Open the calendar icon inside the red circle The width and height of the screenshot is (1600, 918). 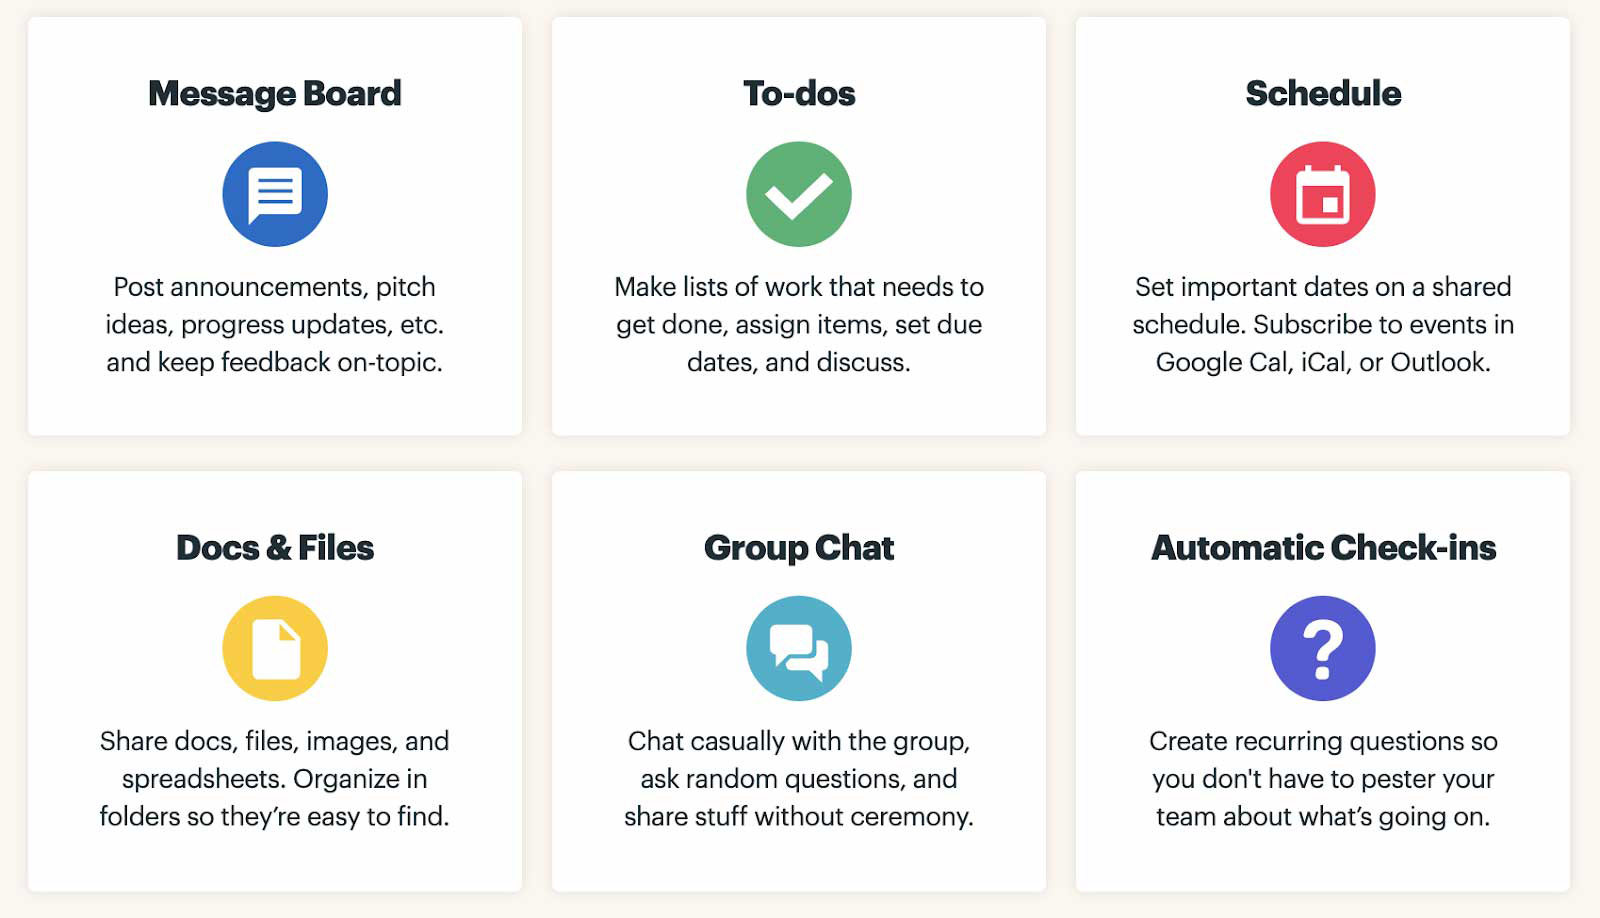tap(1322, 193)
